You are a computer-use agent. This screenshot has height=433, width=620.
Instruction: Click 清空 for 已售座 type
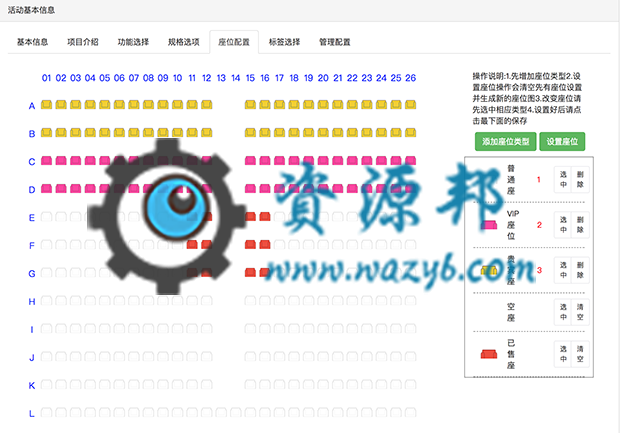point(580,354)
